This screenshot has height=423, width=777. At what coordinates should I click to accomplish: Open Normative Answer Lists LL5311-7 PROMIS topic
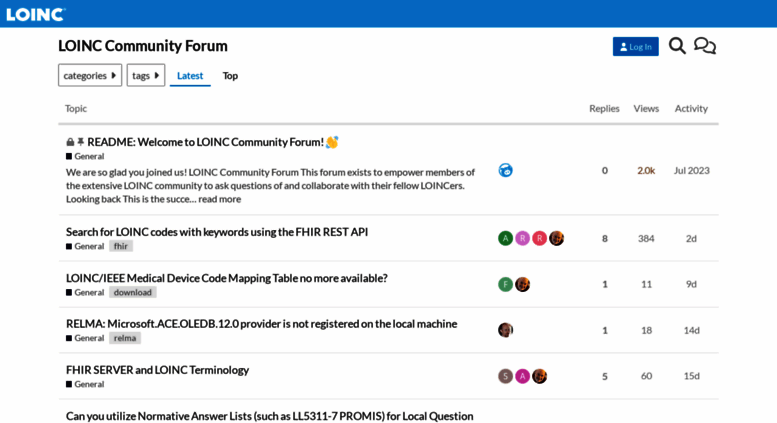[269, 416]
